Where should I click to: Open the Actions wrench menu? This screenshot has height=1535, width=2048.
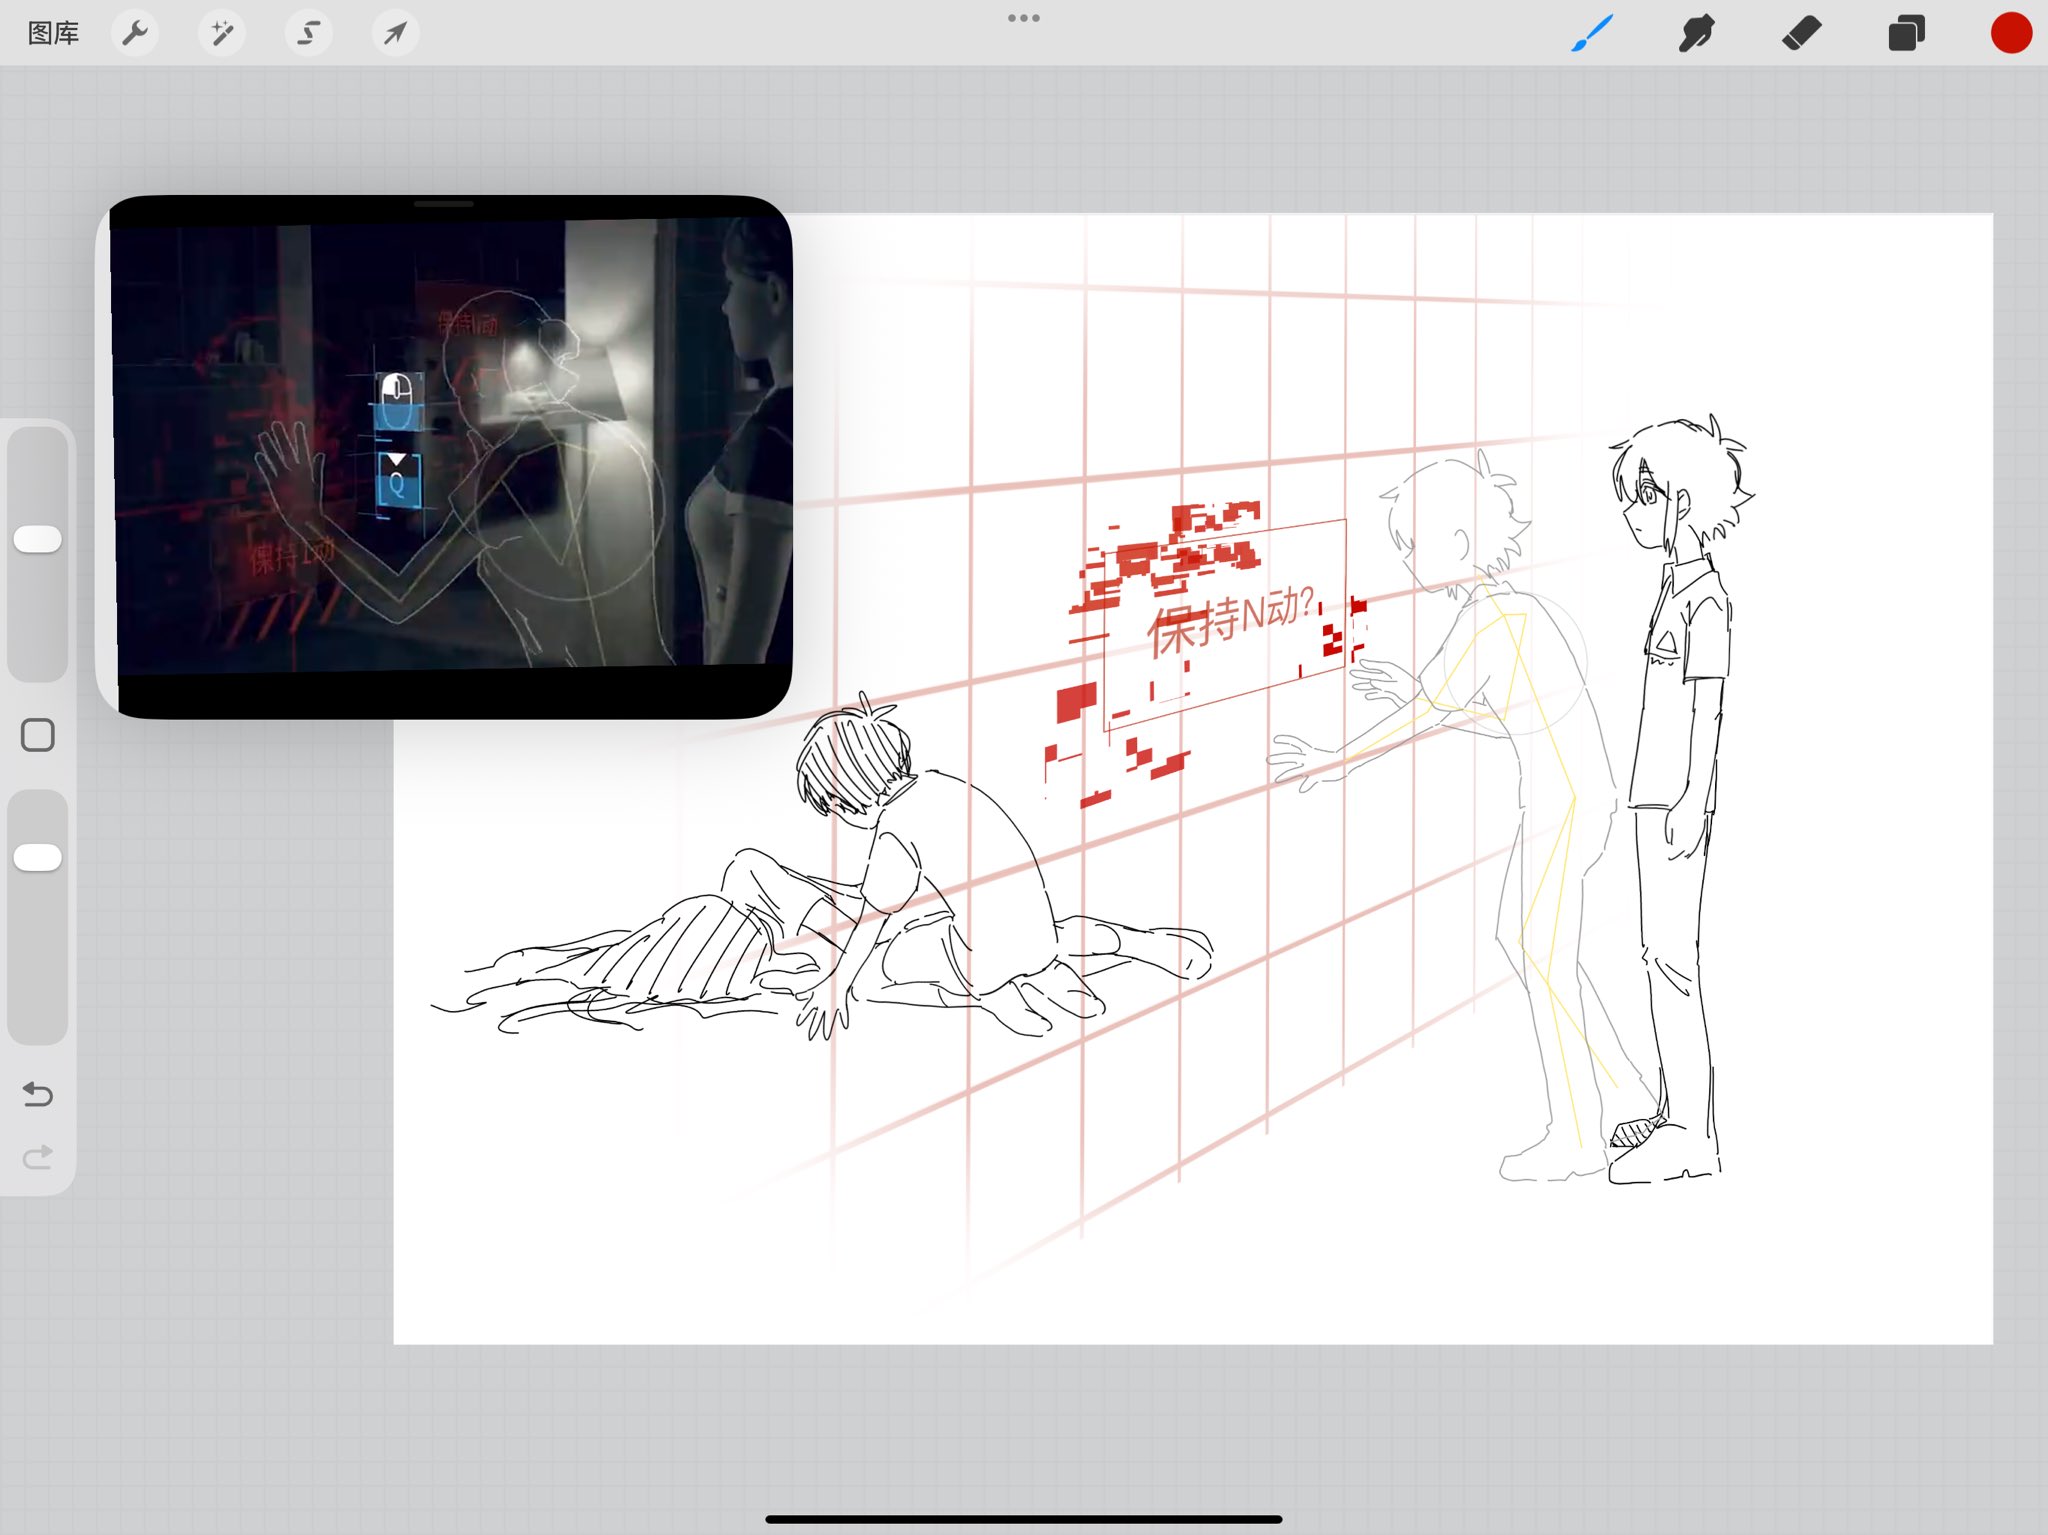point(134,33)
